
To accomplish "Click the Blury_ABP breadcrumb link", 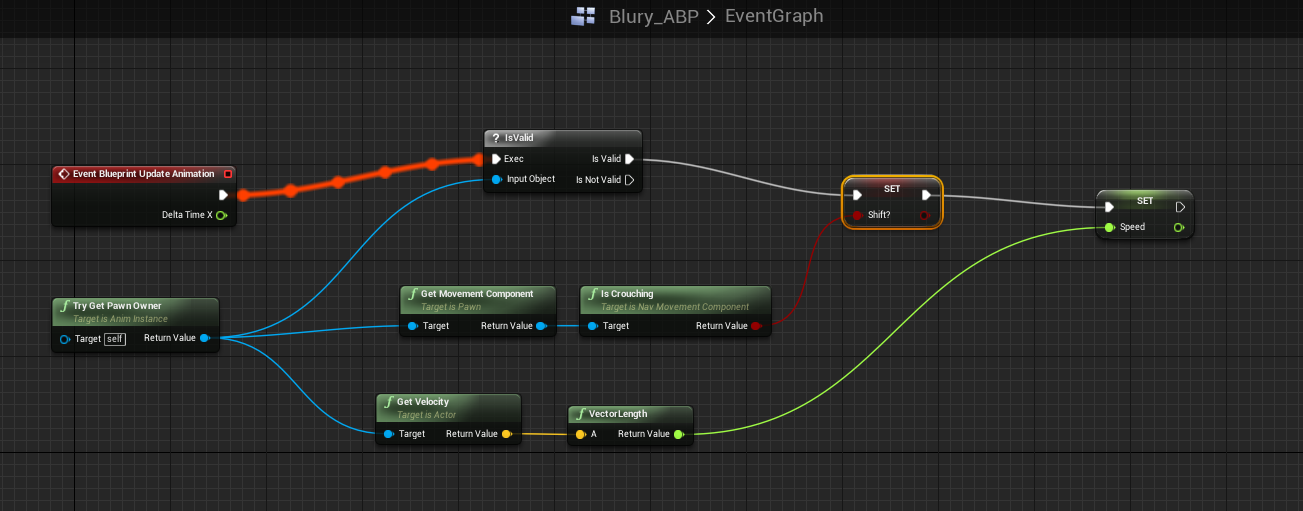I will 654,17.
